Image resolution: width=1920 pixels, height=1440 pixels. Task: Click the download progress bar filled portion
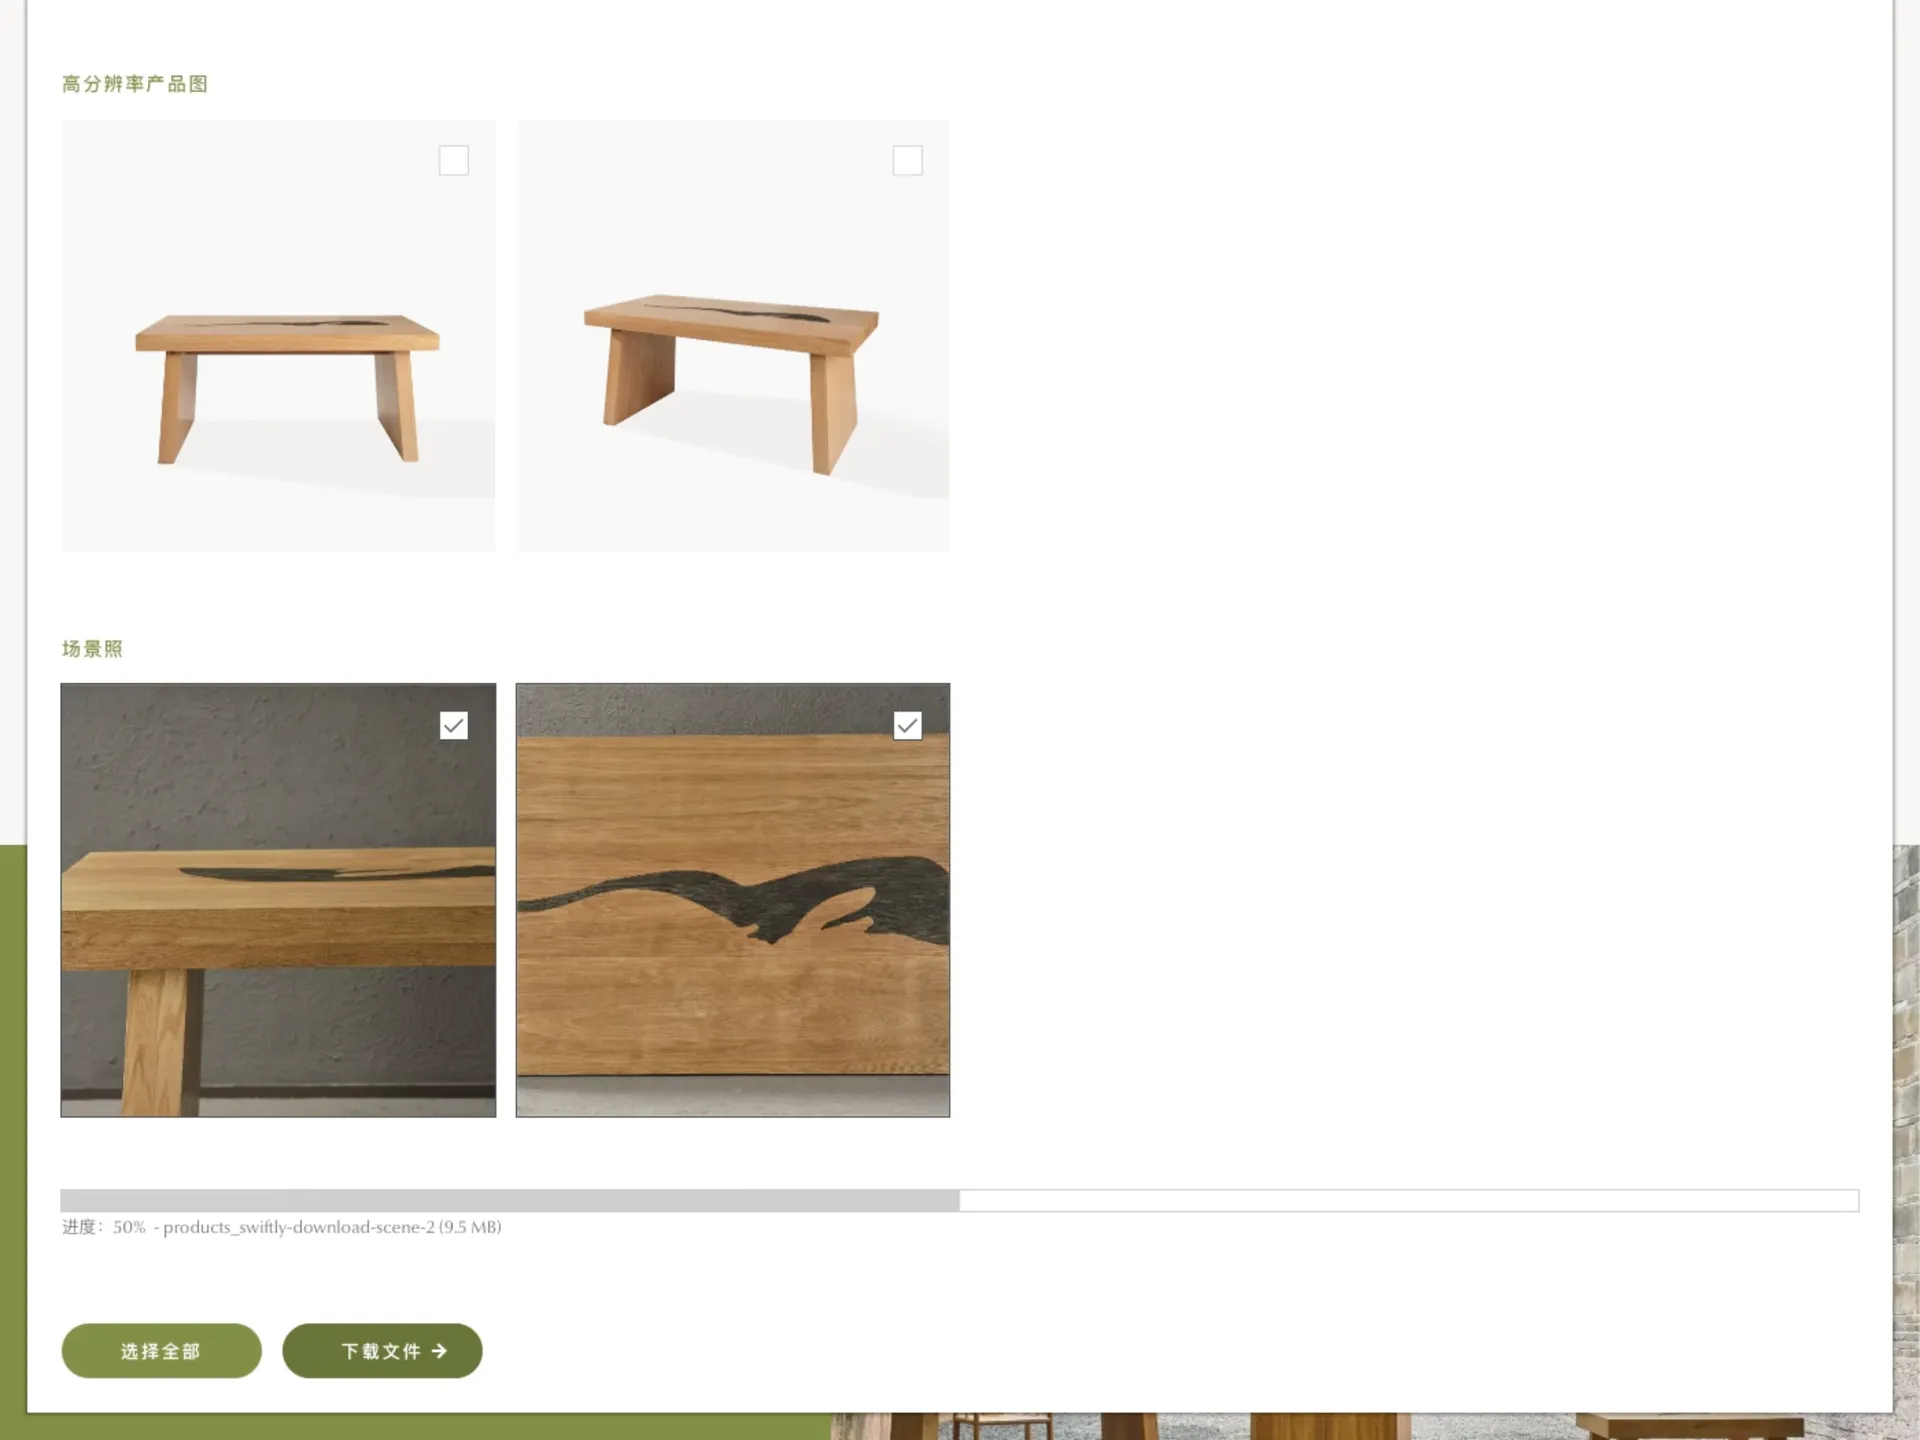coord(510,1200)
